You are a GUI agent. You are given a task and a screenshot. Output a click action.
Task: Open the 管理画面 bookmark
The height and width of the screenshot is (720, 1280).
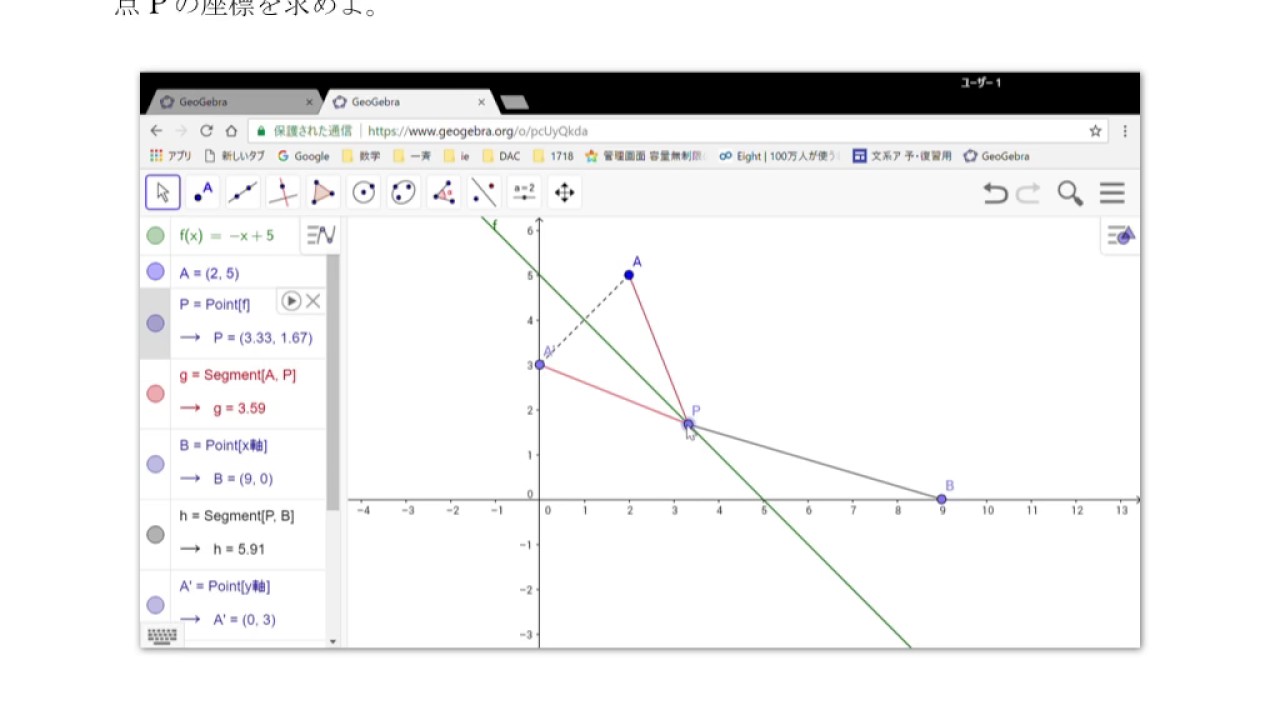coord(645,156)
